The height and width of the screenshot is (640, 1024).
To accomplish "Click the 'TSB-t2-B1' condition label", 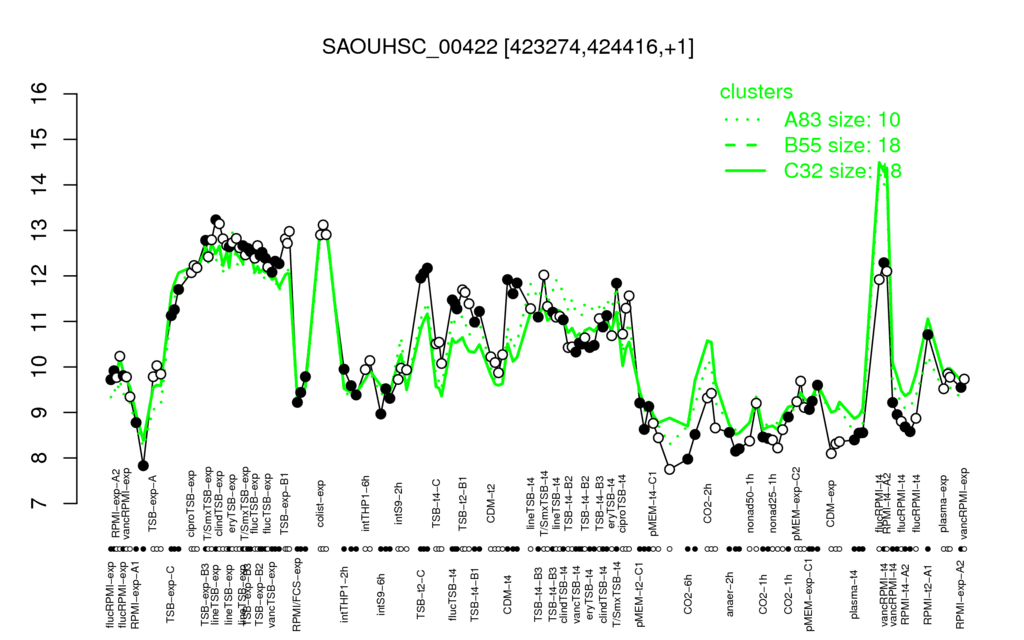I will 463,504.
